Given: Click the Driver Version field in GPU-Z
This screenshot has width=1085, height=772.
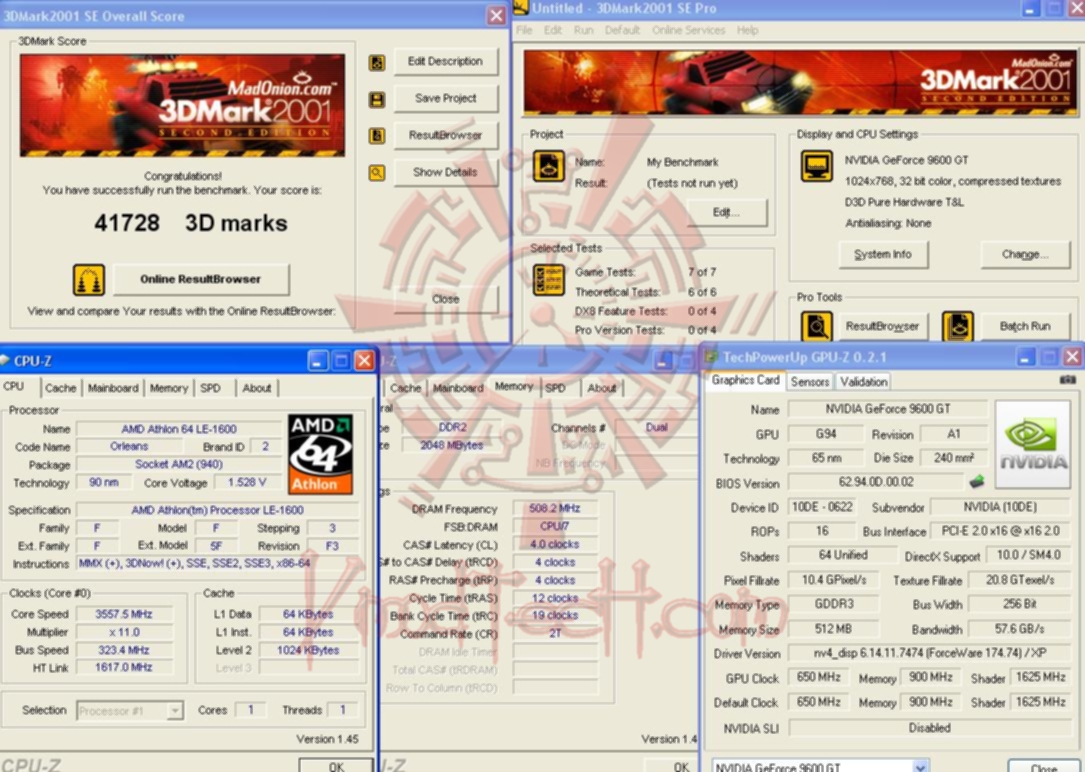Looking at the screenshot, I should point(929,653).
